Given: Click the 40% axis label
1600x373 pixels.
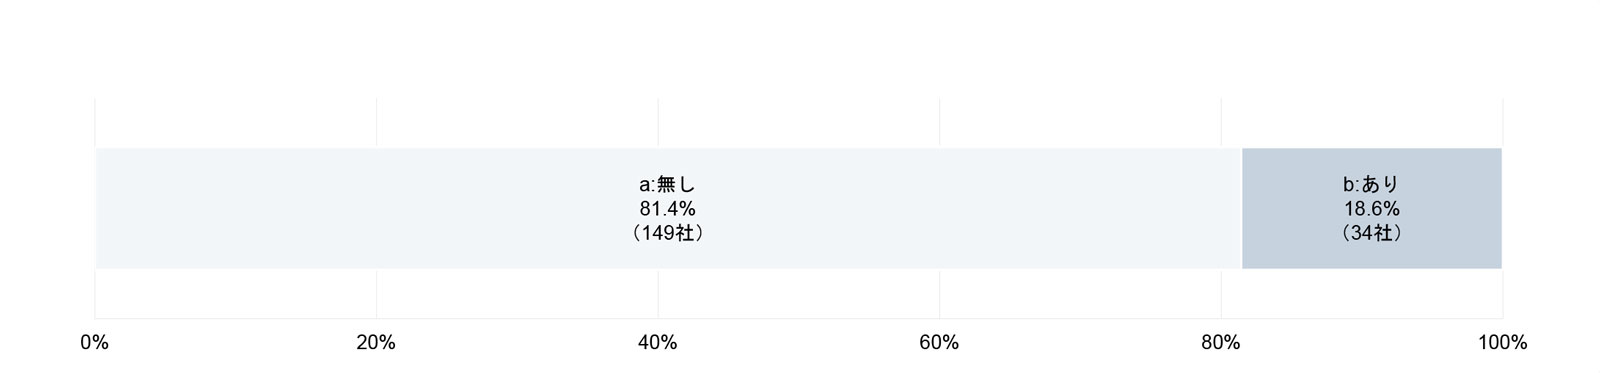Looking at the screenshot, I should (x=657, y=343).
